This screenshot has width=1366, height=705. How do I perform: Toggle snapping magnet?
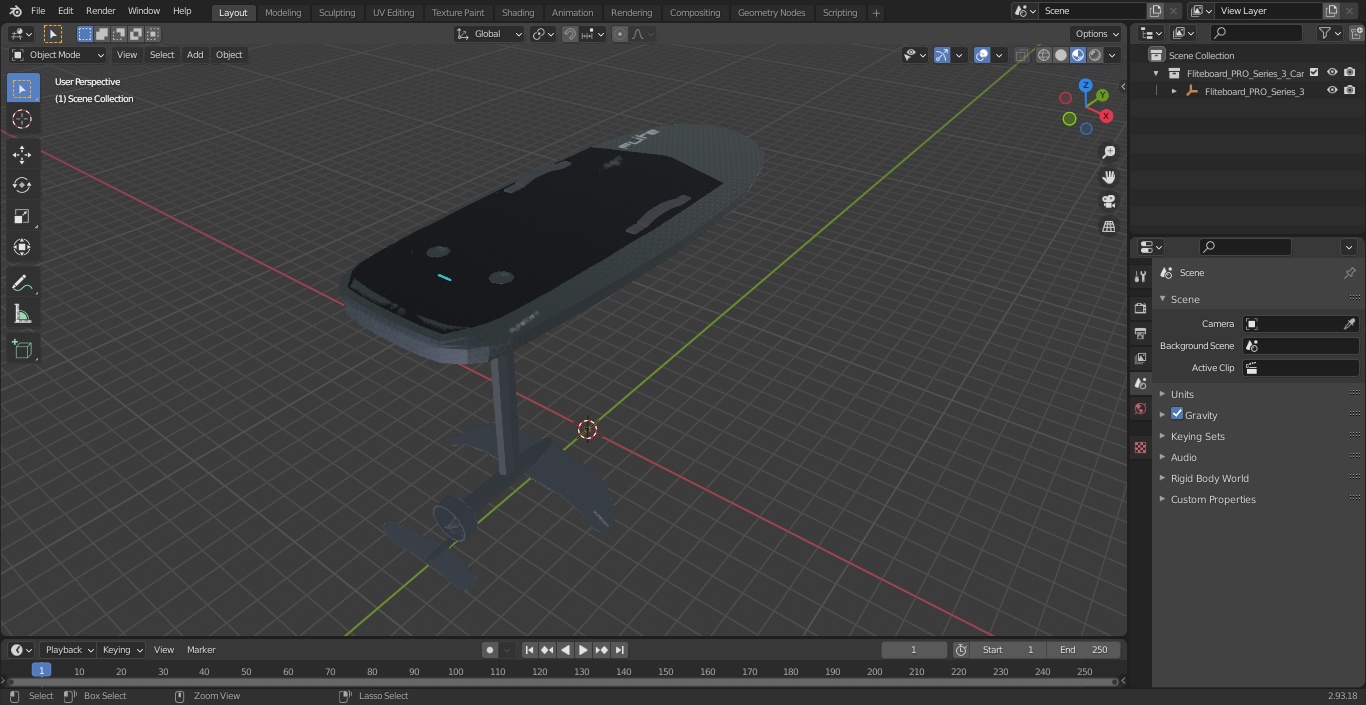tap(570, 34)
